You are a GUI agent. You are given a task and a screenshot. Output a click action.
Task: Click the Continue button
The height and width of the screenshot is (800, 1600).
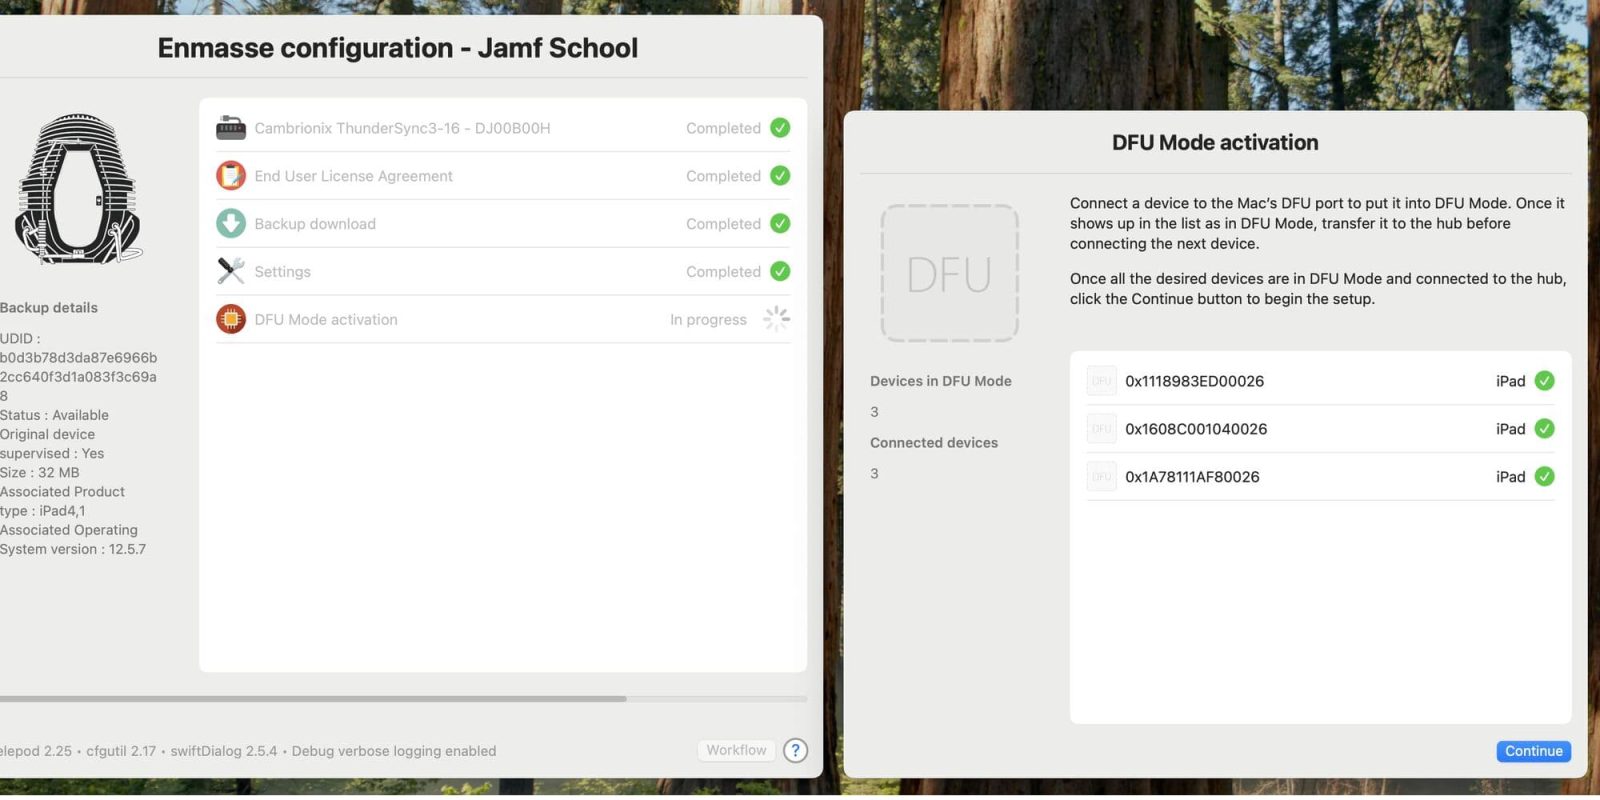pyautogui.click(x=1533, y=751)
